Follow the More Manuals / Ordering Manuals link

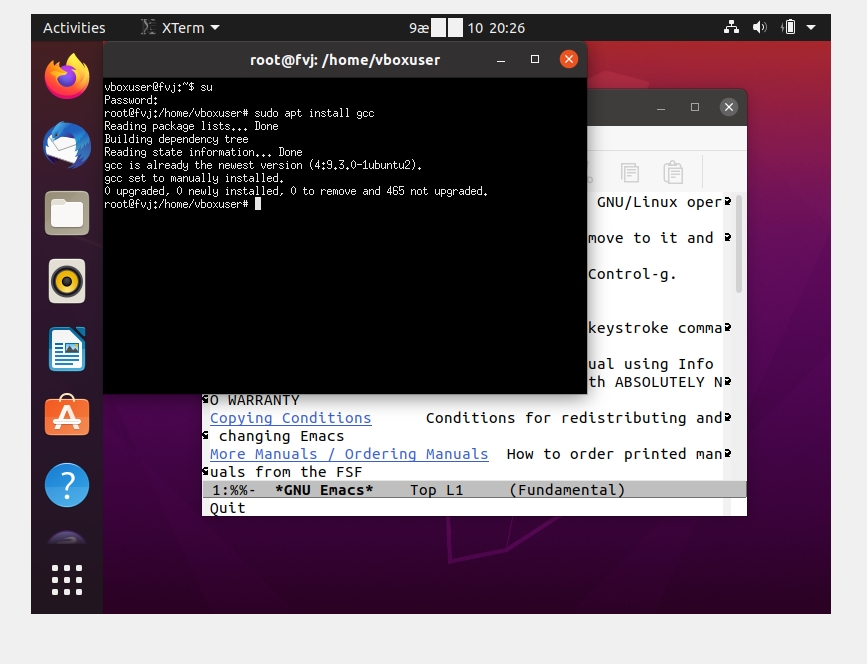(x=349, y=454)
